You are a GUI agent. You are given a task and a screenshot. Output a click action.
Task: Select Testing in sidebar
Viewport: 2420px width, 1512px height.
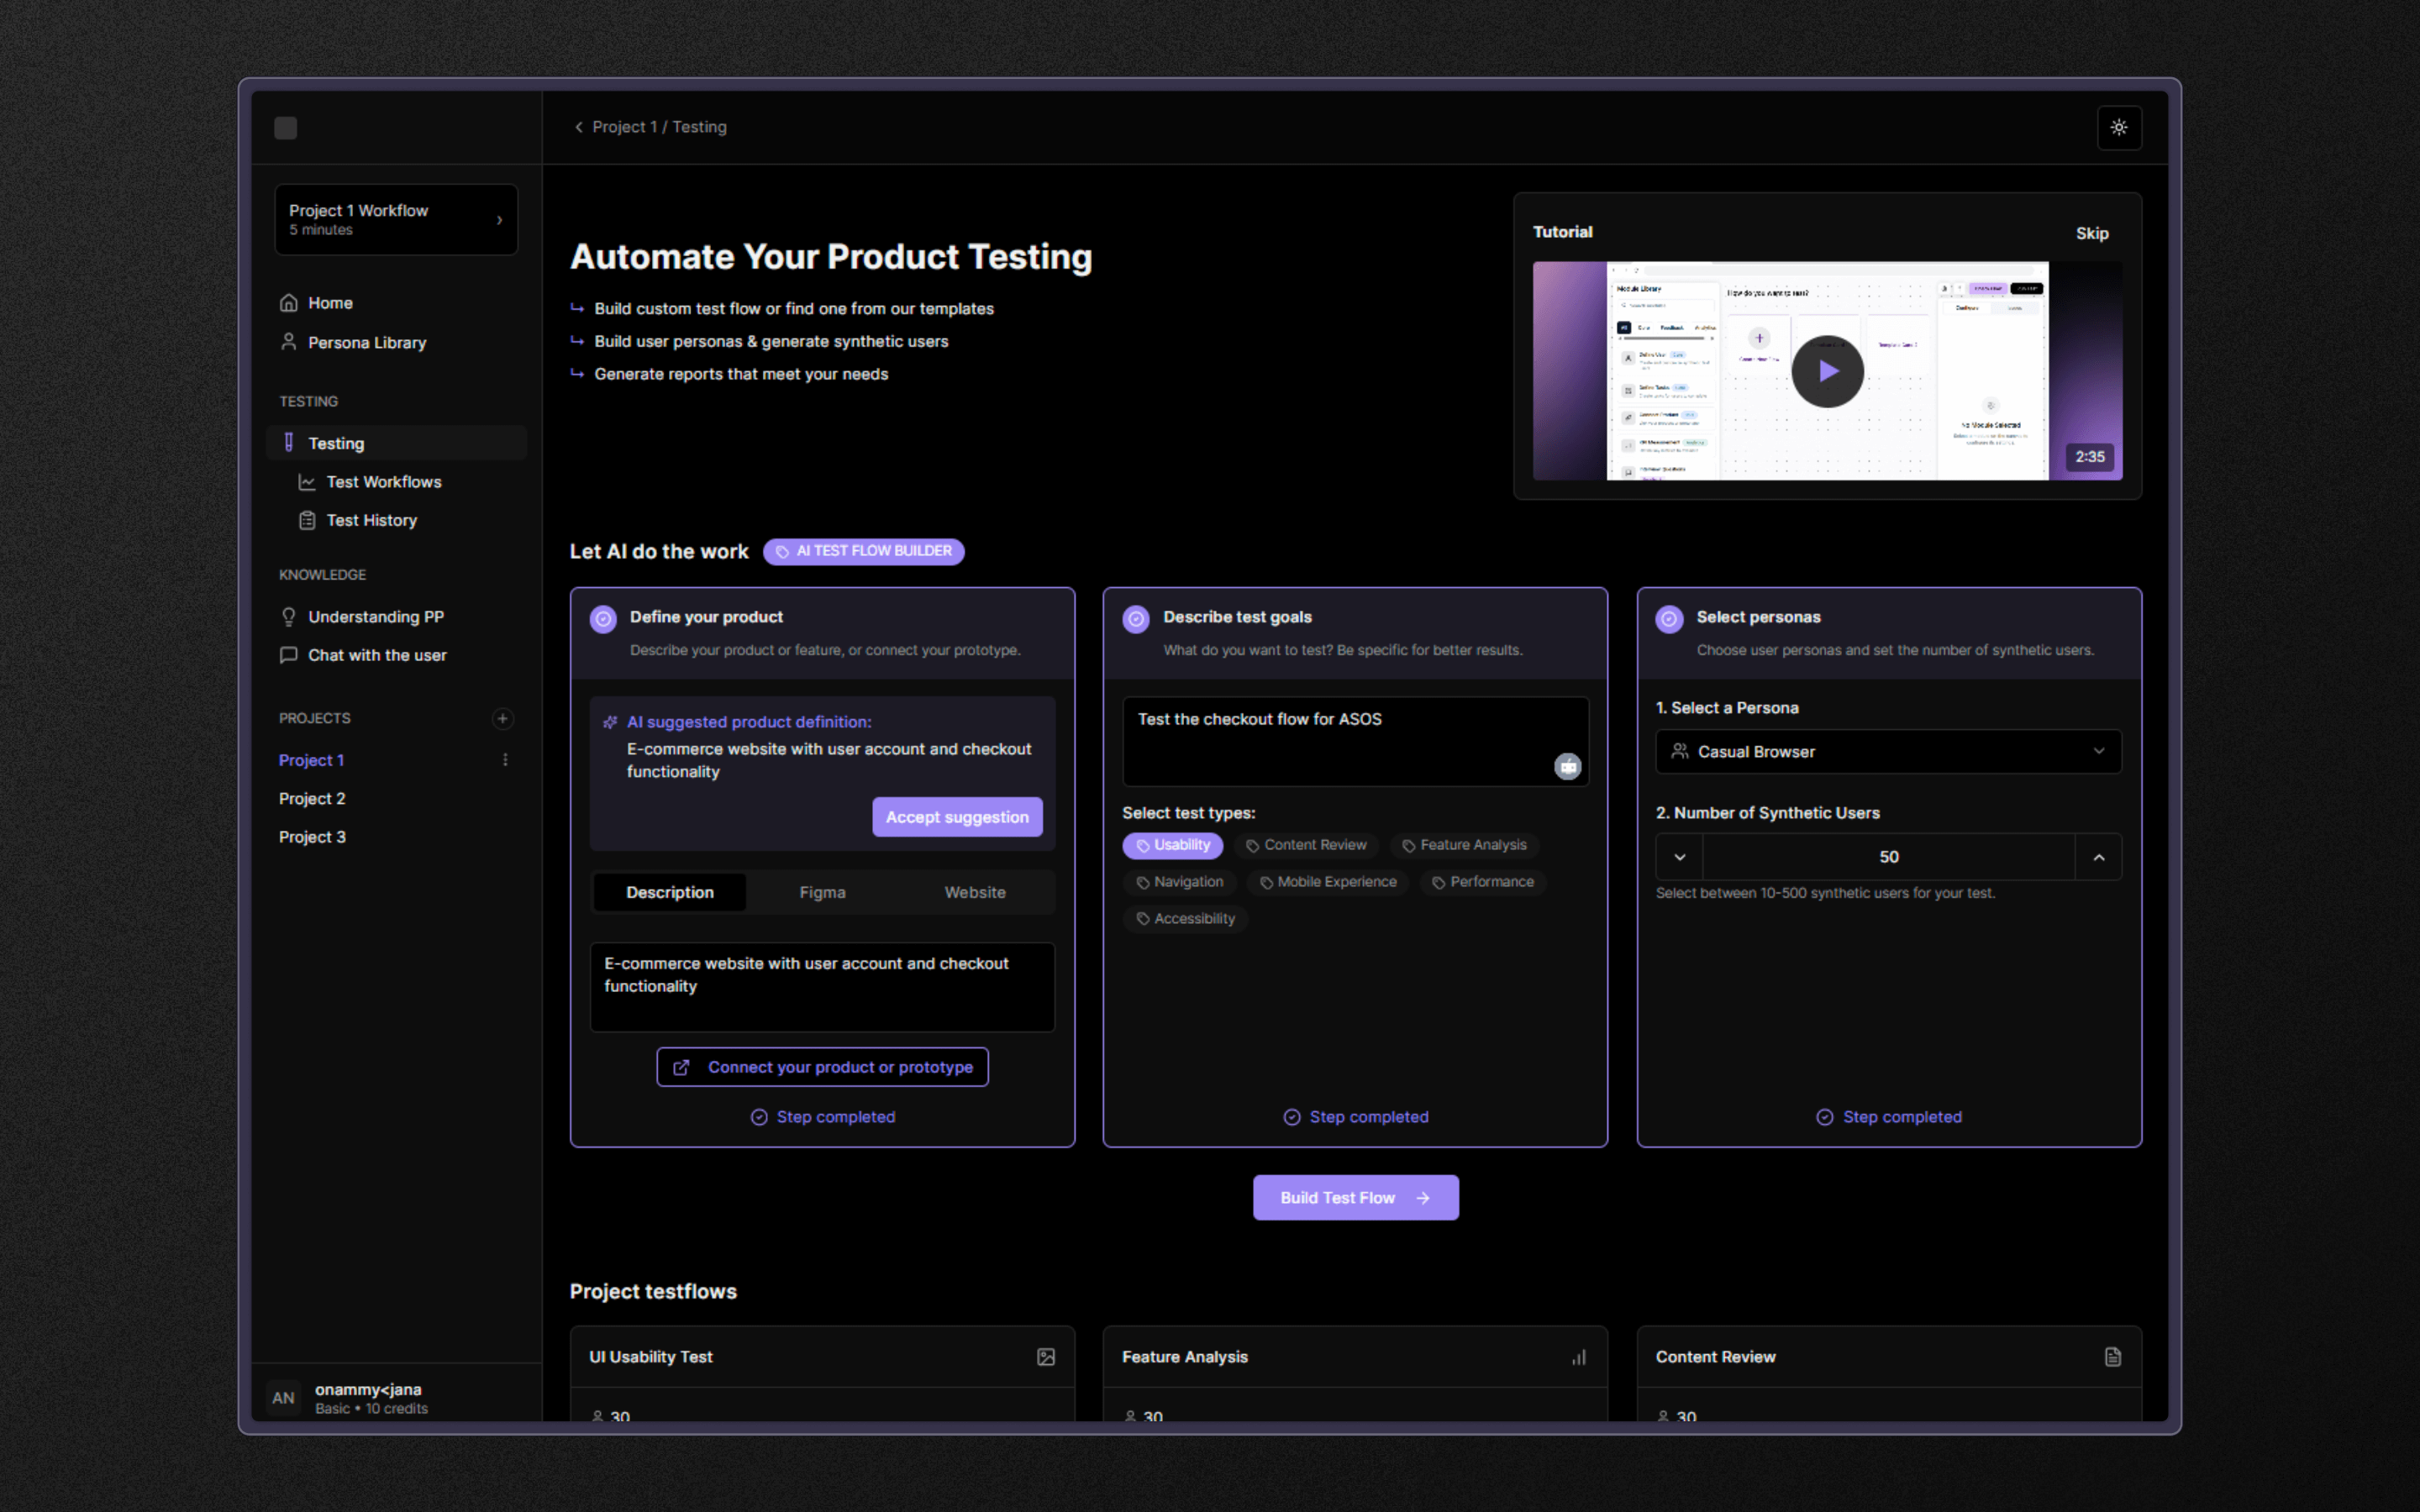tap(397, 443)
